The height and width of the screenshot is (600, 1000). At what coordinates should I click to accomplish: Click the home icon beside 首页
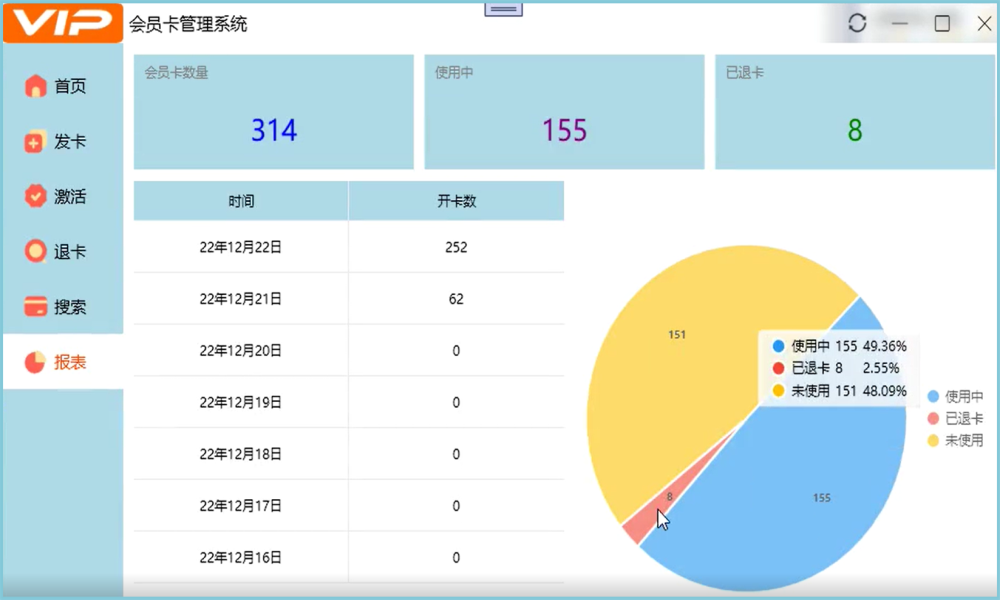coord(36,86)
